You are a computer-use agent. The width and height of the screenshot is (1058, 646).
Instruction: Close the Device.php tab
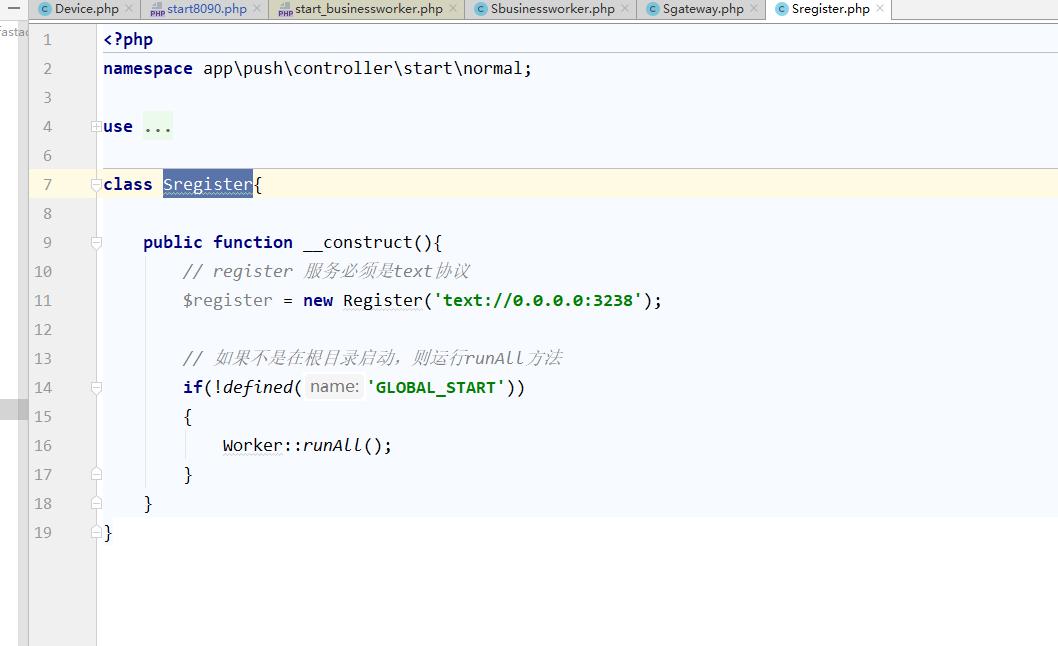pyautogui.click(x=129, y=9)
